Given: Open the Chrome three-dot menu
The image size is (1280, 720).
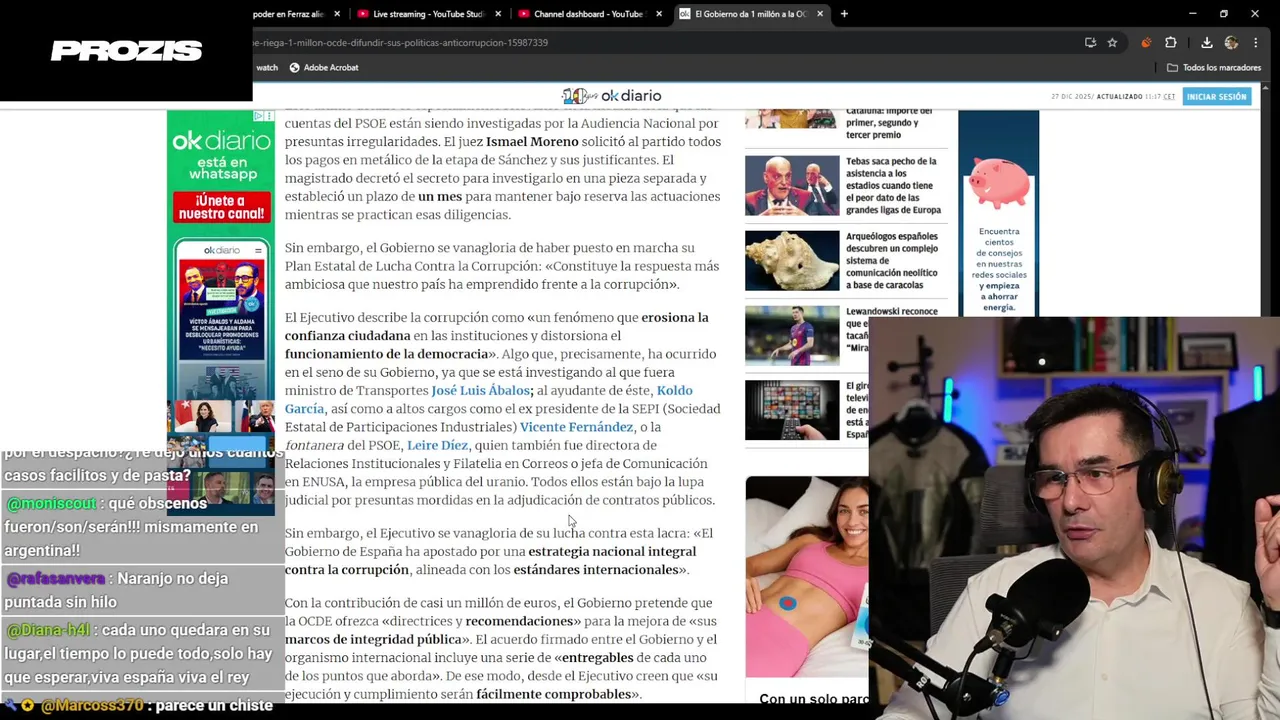Looking at the screenshot, I should coord(1256,43).
